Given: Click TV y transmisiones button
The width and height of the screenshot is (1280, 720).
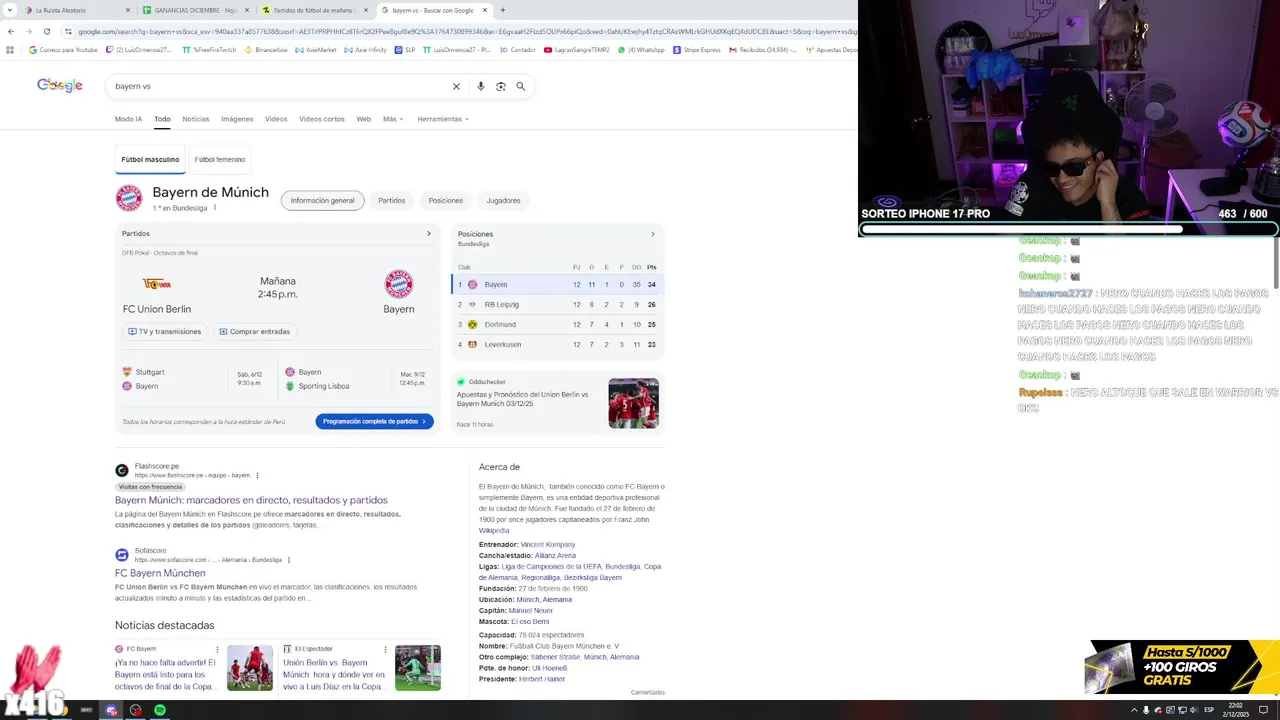Looking at the screenshot, I should click(x=165, y=331).
